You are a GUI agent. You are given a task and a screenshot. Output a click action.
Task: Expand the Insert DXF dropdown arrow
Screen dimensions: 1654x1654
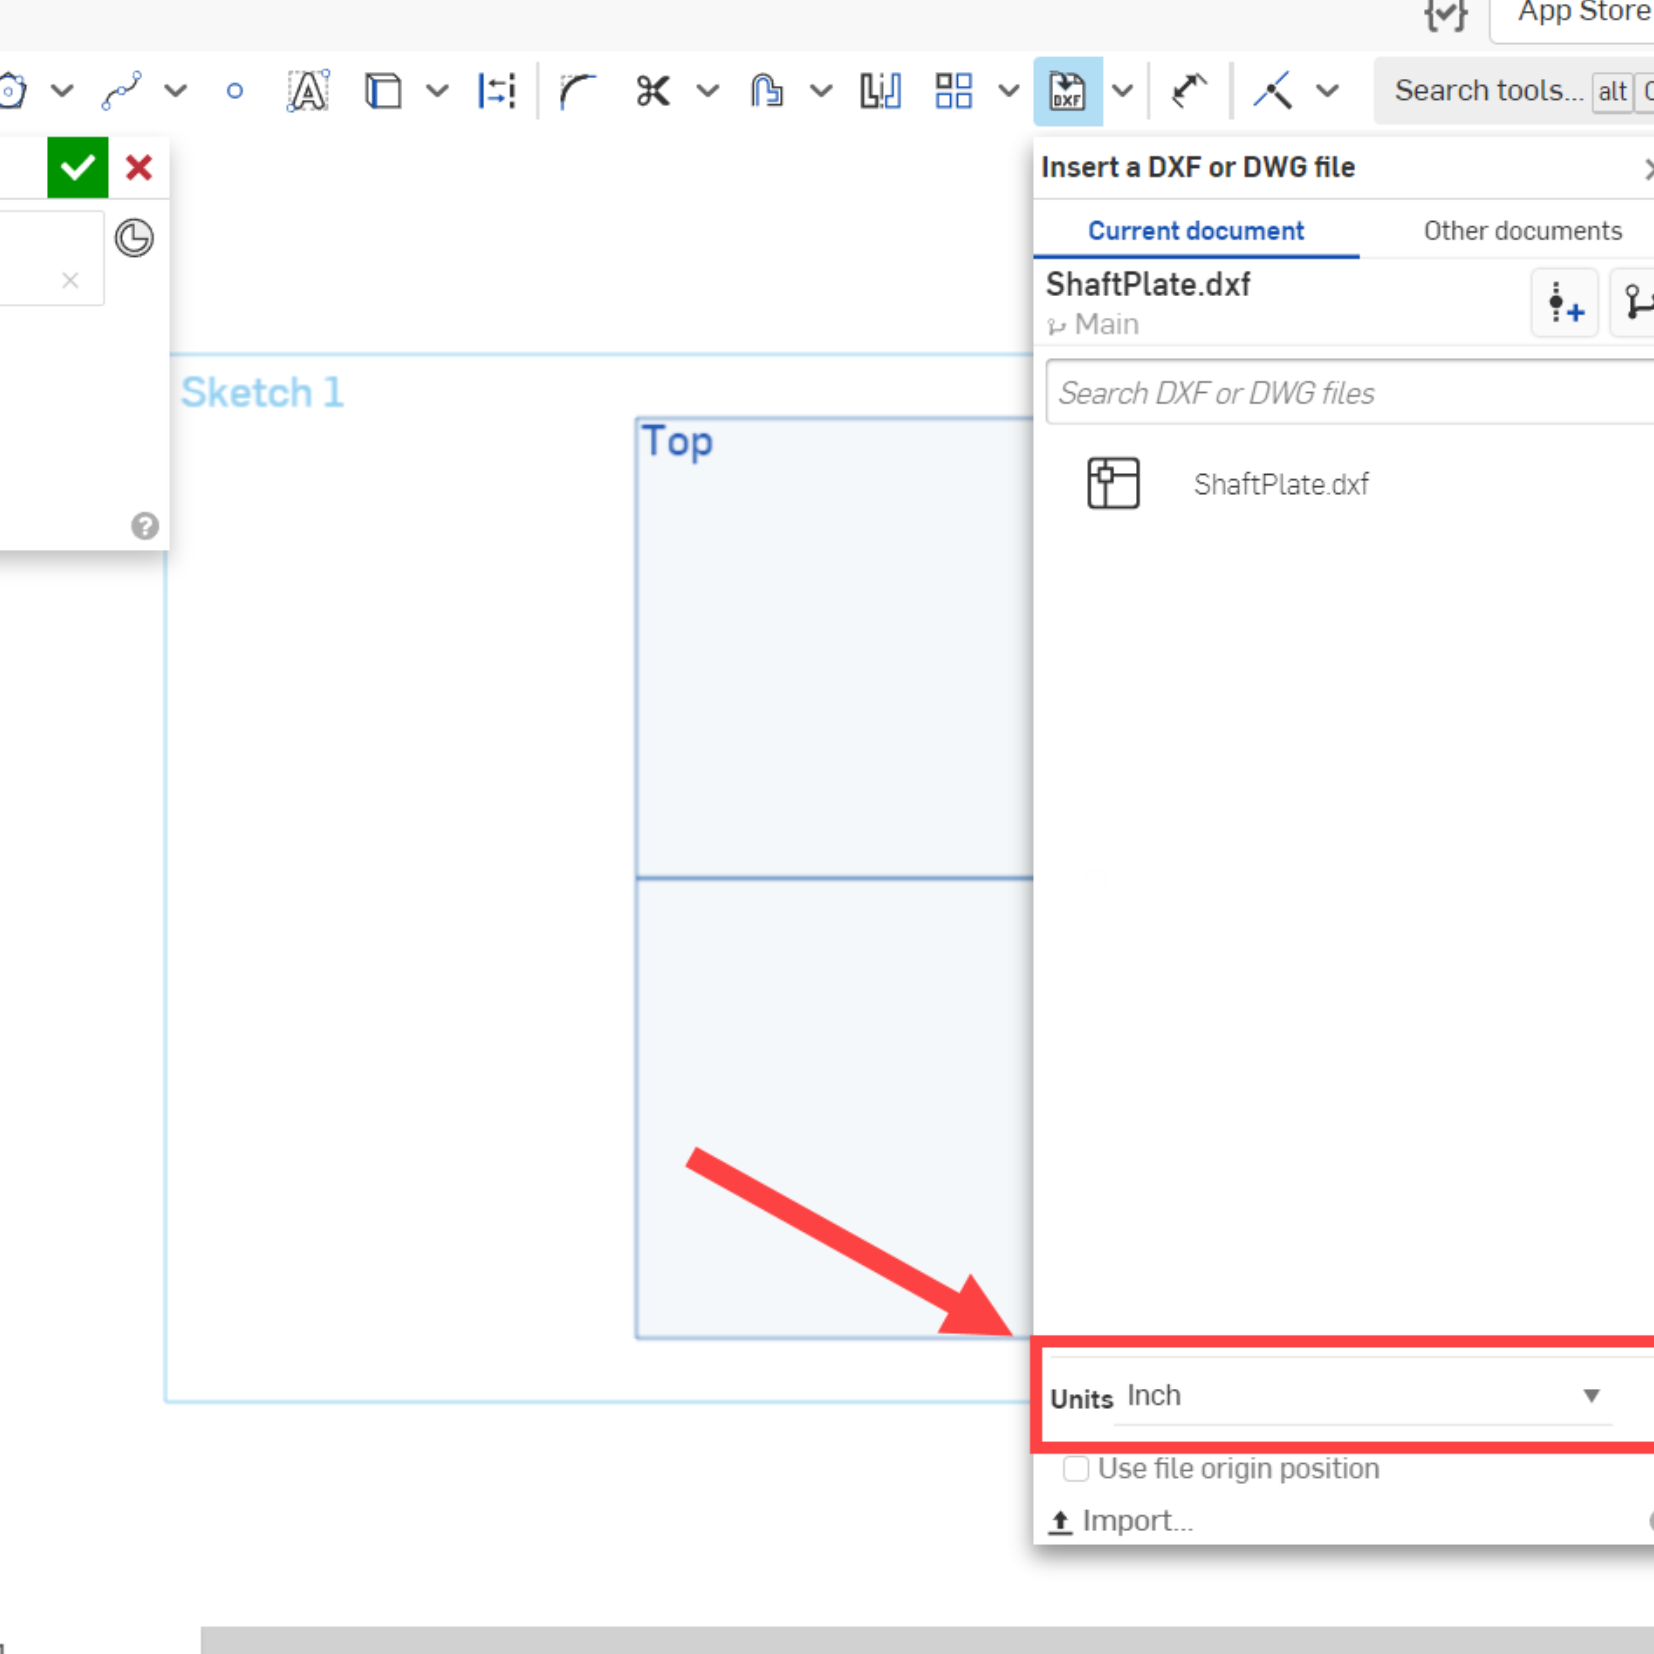pyautogui.click(x=1123, y=91)
